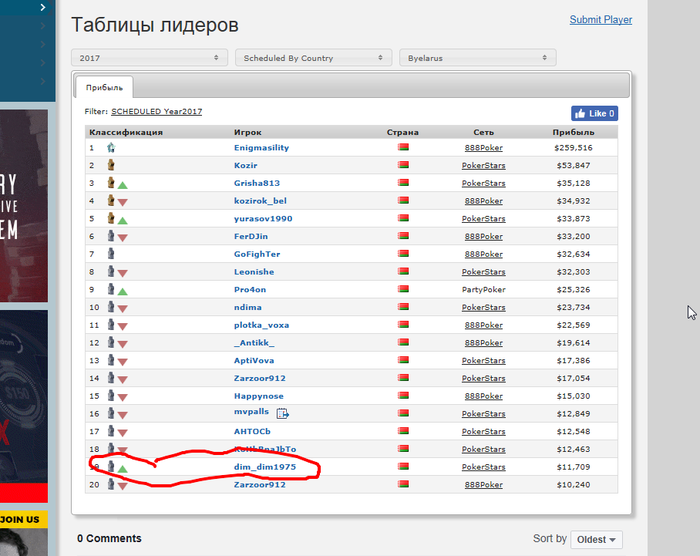This screenshot has width=700, height=556.
Task: Open the dark poker chip banner ad
Action: point(24,406)
